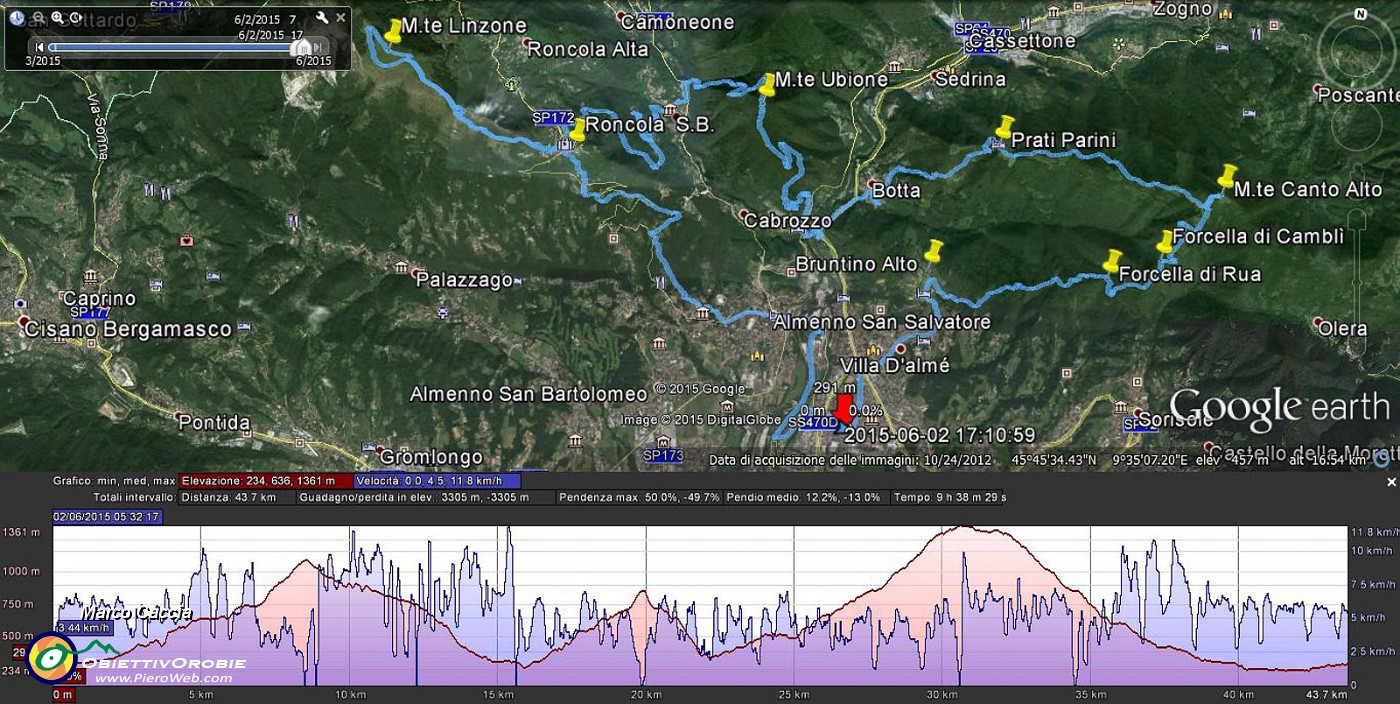Click the Cisano Bergamasco label
The width and height of the screenshot is (1400, 704).
coord(128,329)
